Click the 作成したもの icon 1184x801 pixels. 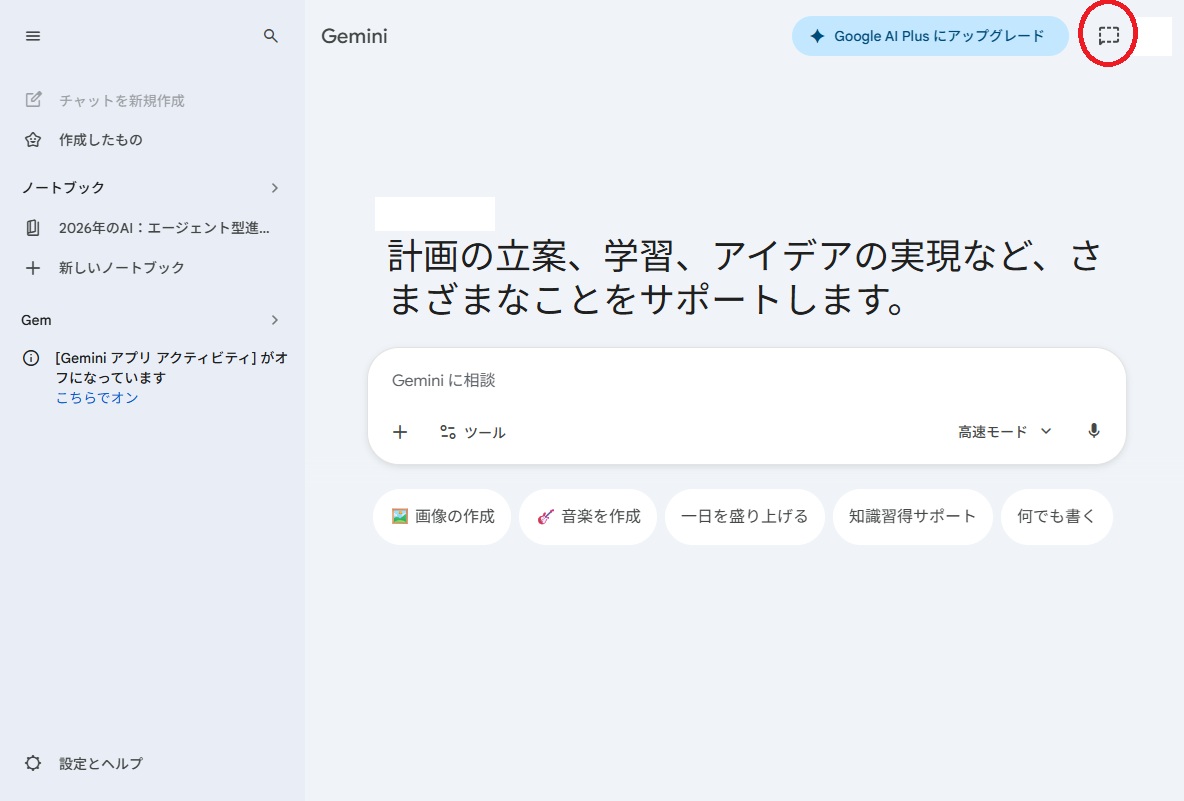[32, 140]
